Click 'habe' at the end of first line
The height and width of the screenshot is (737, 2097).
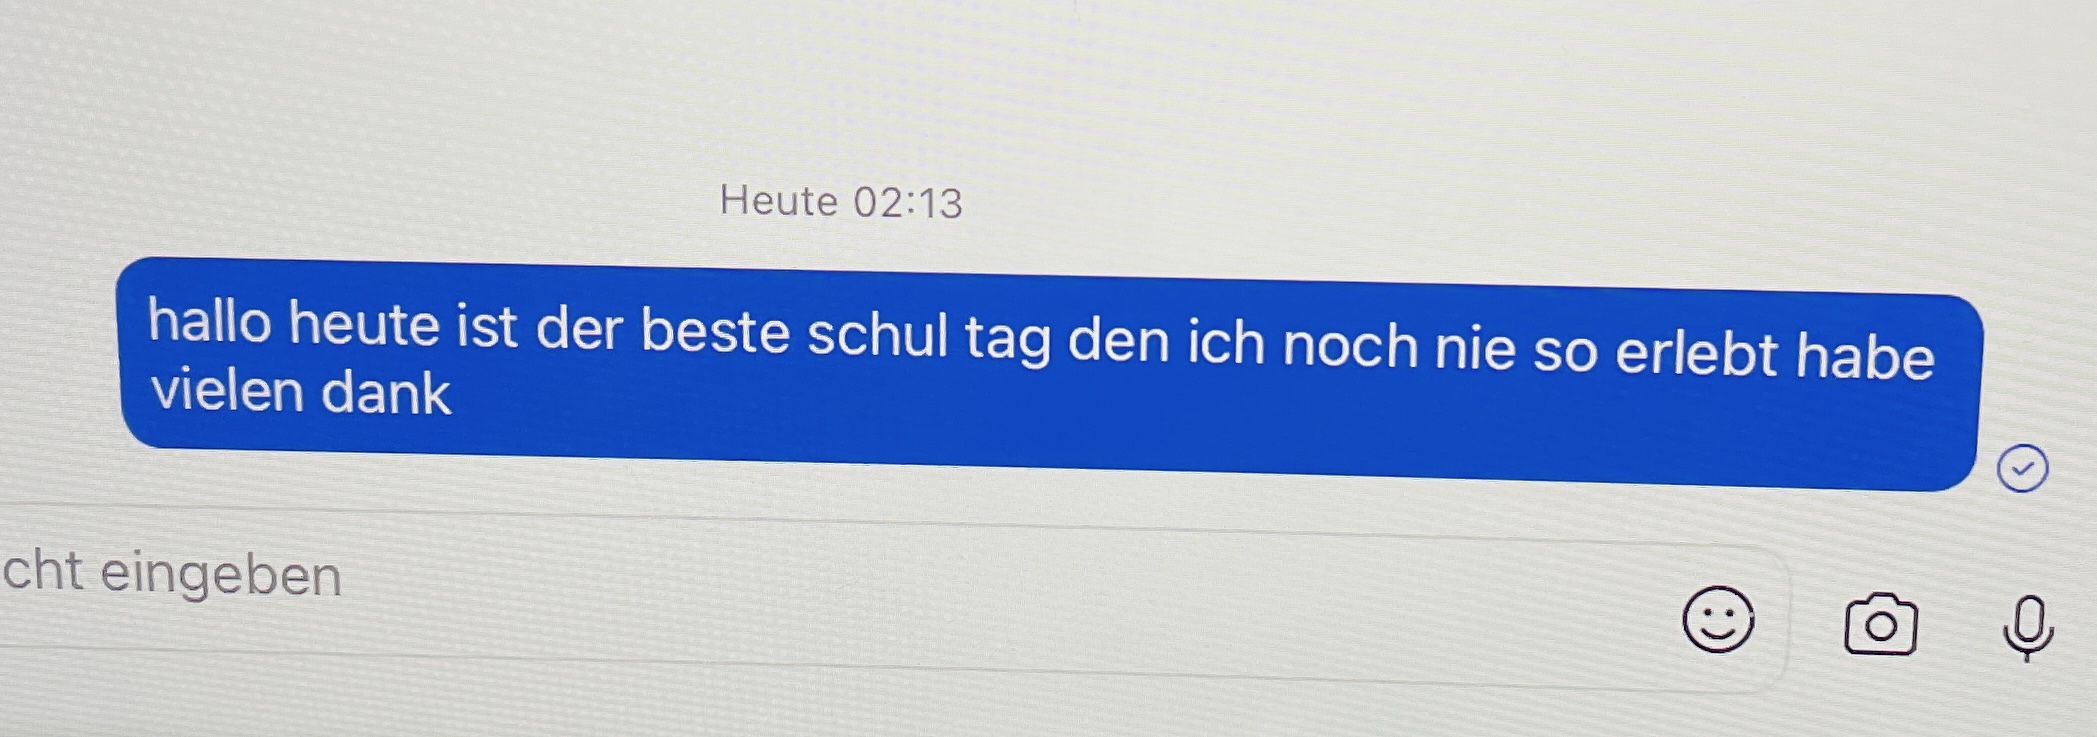click(x=1864, y=356)
